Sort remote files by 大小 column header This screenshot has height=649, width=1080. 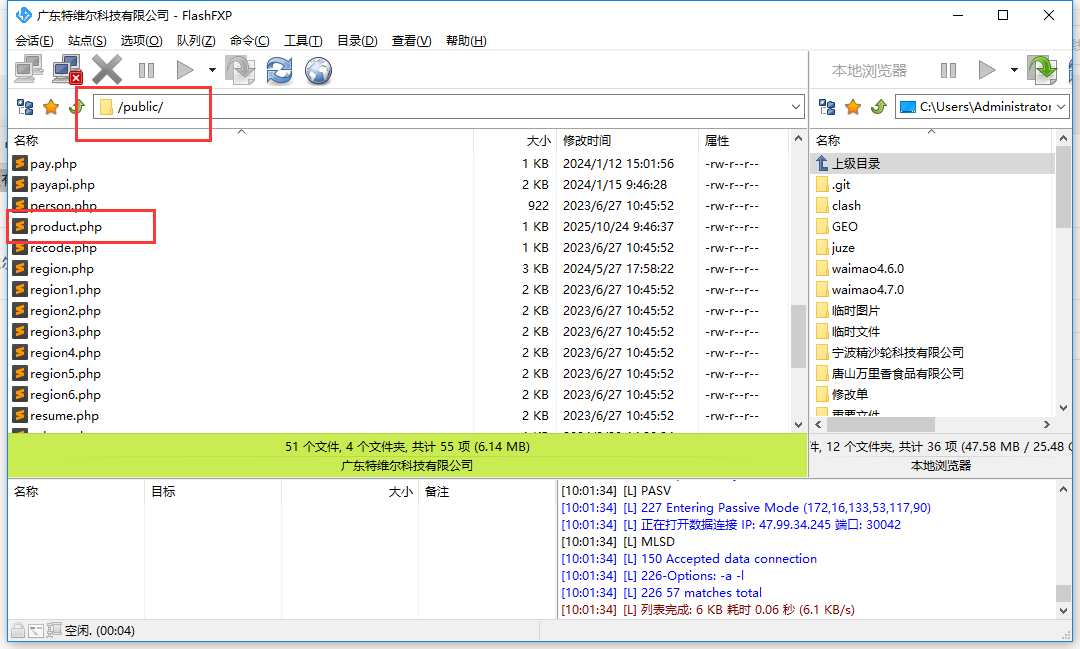(538, 141)
